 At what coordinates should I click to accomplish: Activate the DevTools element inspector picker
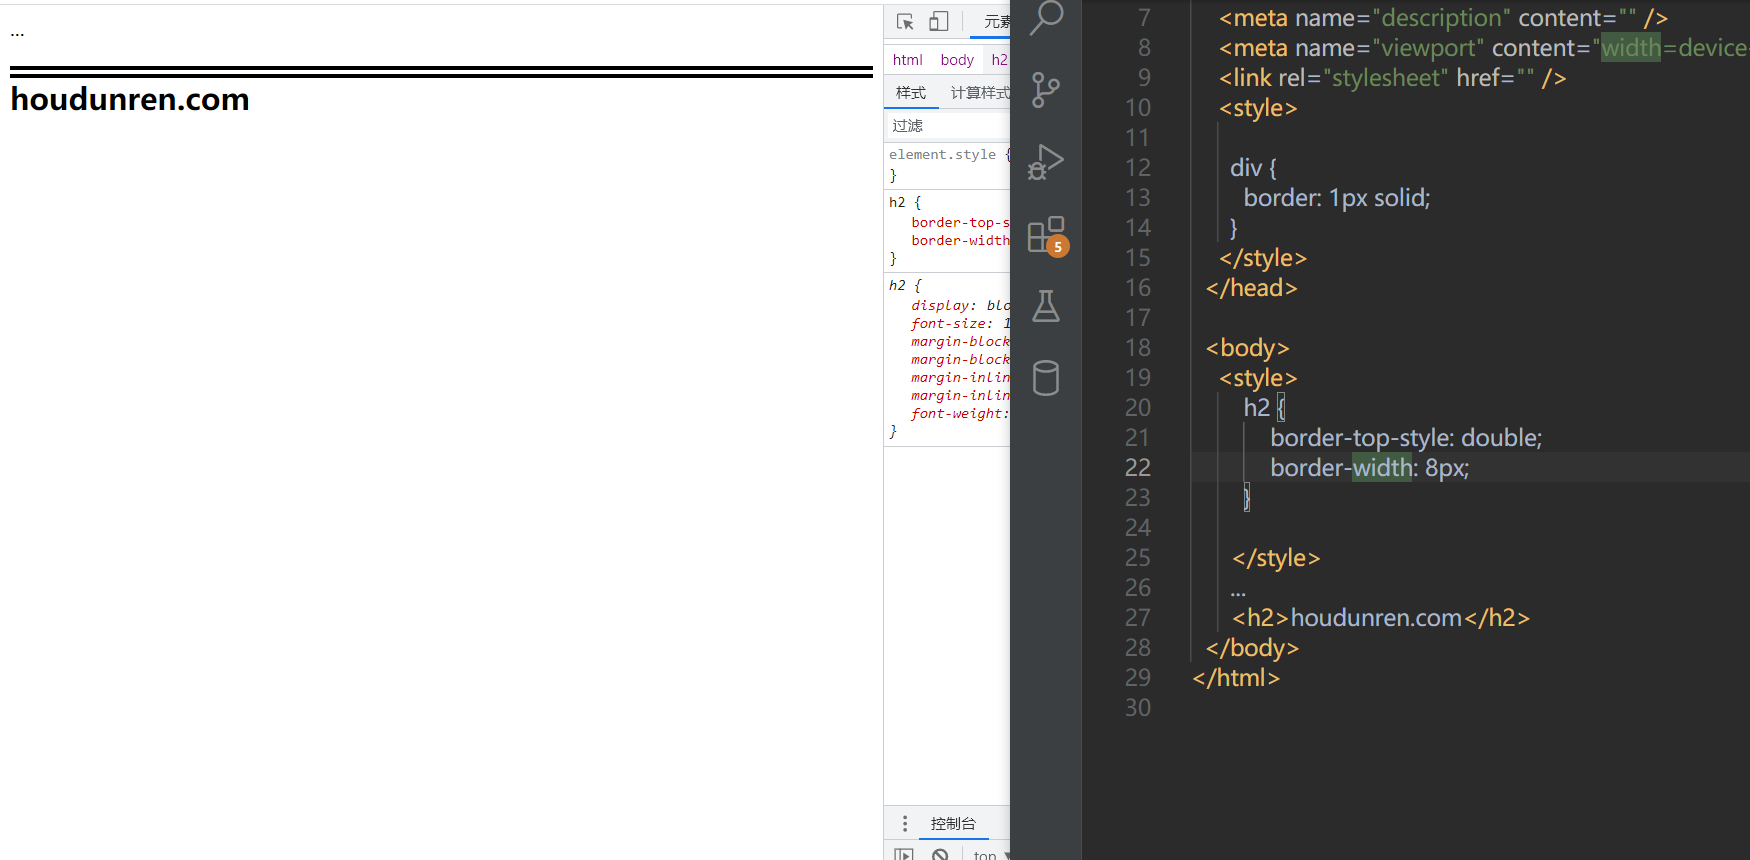[x=905, y=22]
